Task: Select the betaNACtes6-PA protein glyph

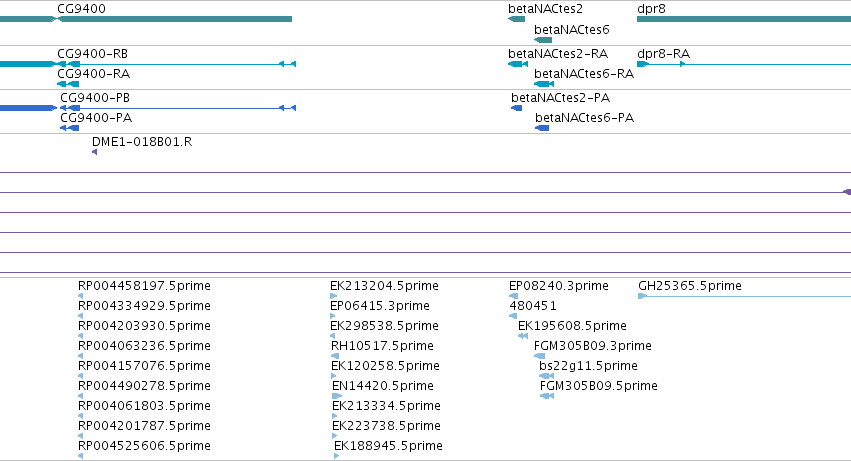Action: pos(542,128)
